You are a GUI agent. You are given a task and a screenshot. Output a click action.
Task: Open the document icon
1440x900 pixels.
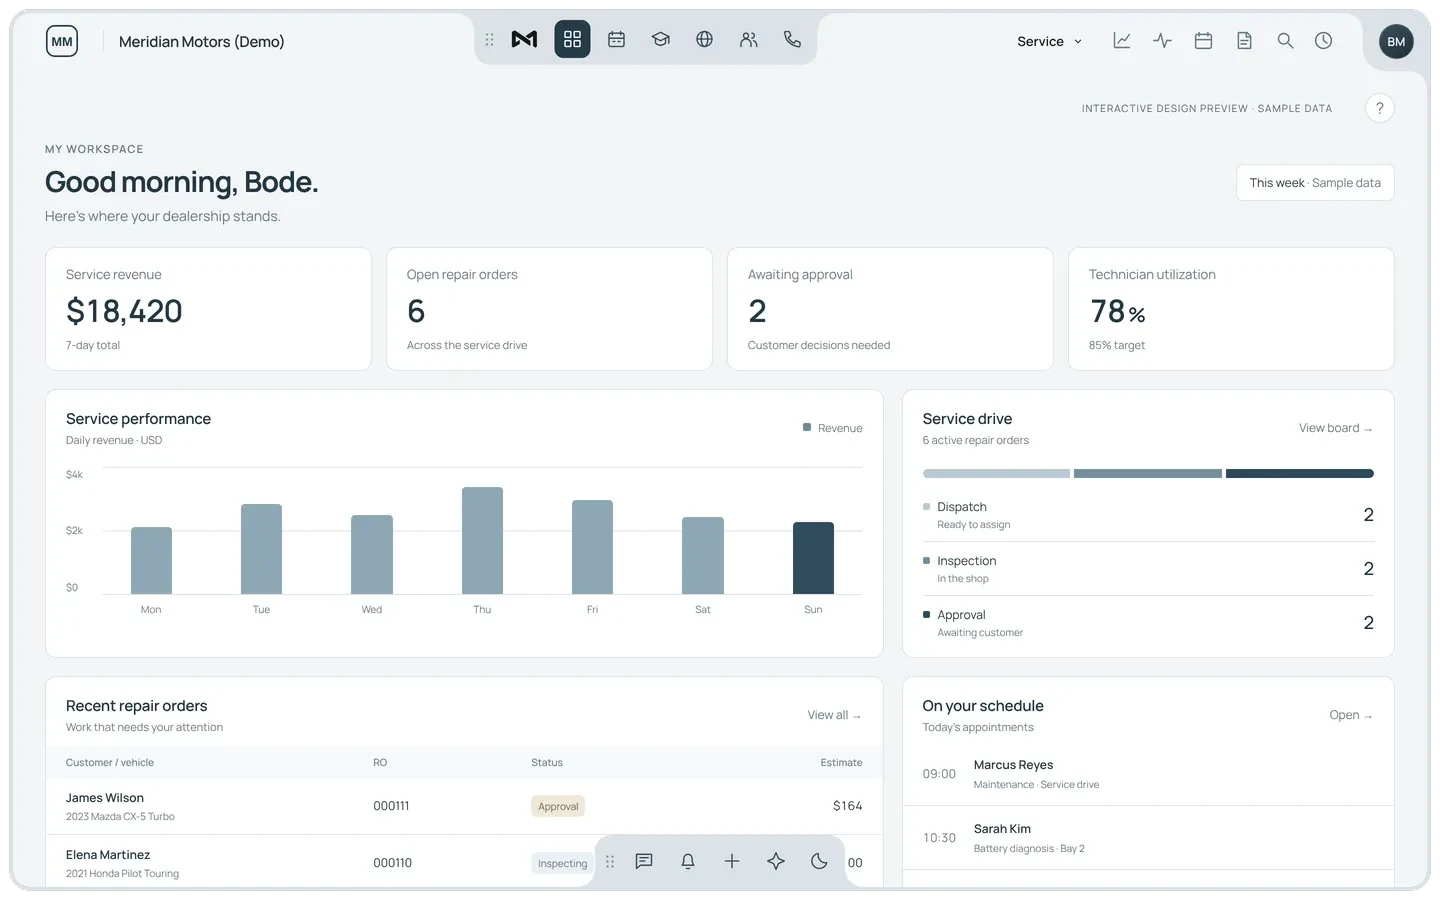point(1244,41)
